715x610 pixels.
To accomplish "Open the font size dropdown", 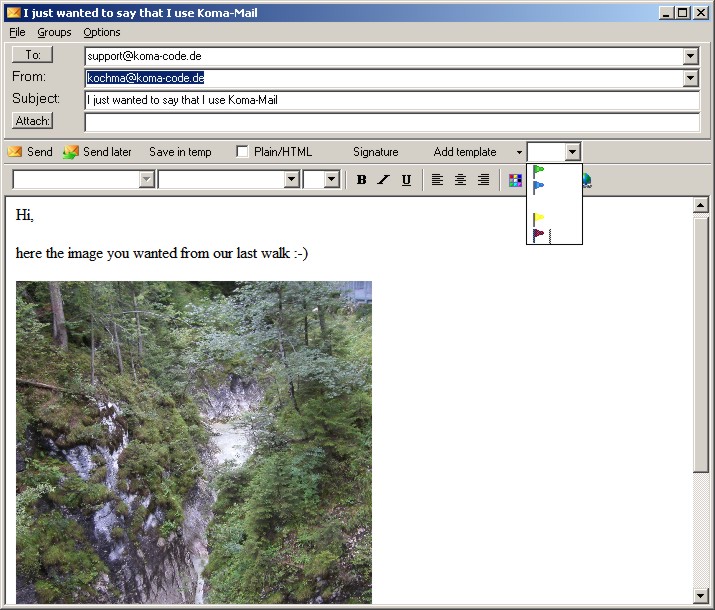I will coord(332,180).
